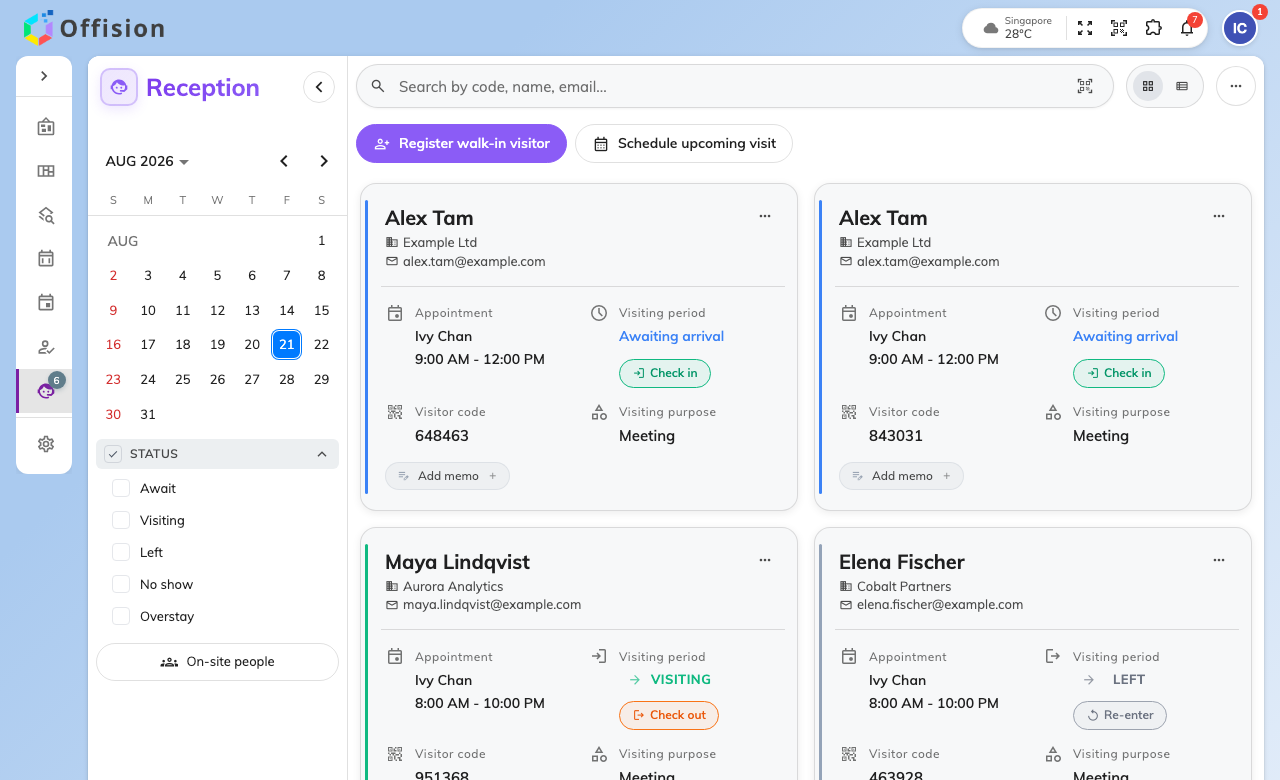
Task: Click Register walk-in visitor button
Action: click(x=462, y=143)
